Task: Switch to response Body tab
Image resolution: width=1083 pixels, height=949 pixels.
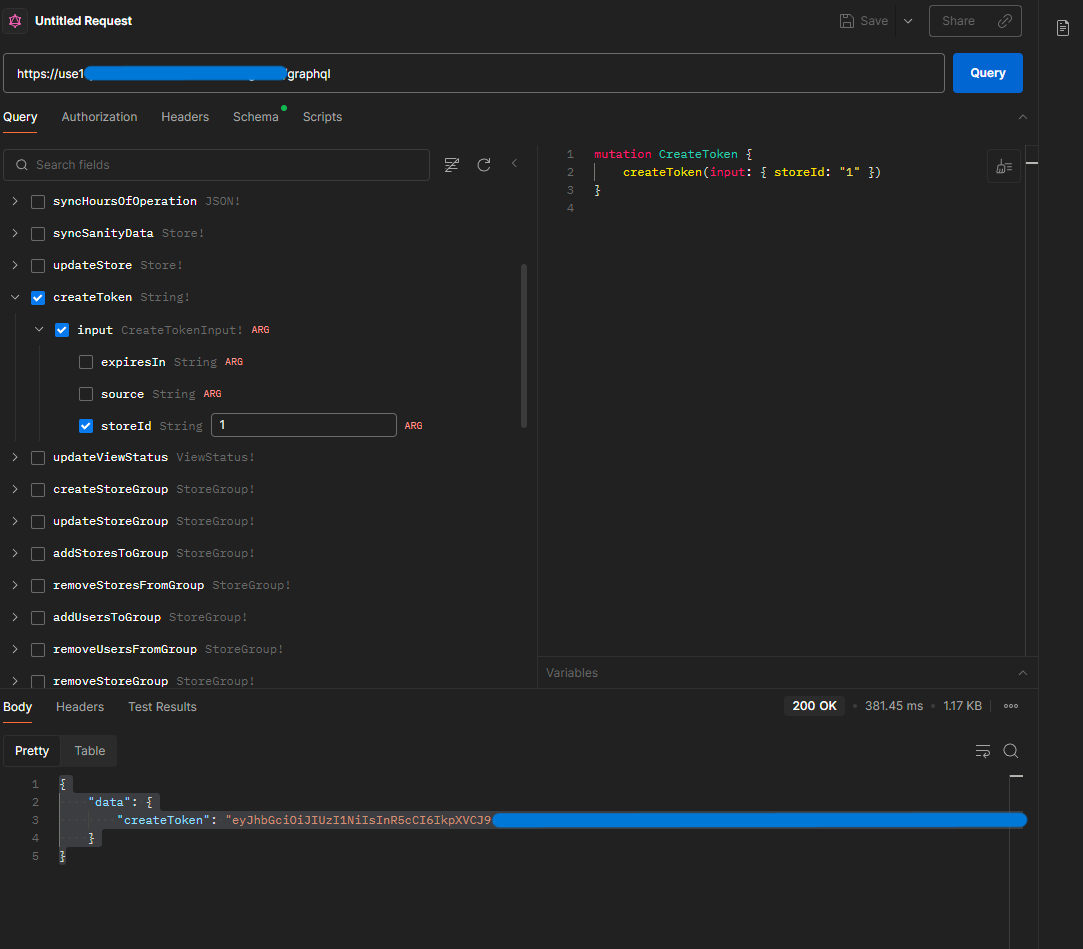Action: point(17,707)
